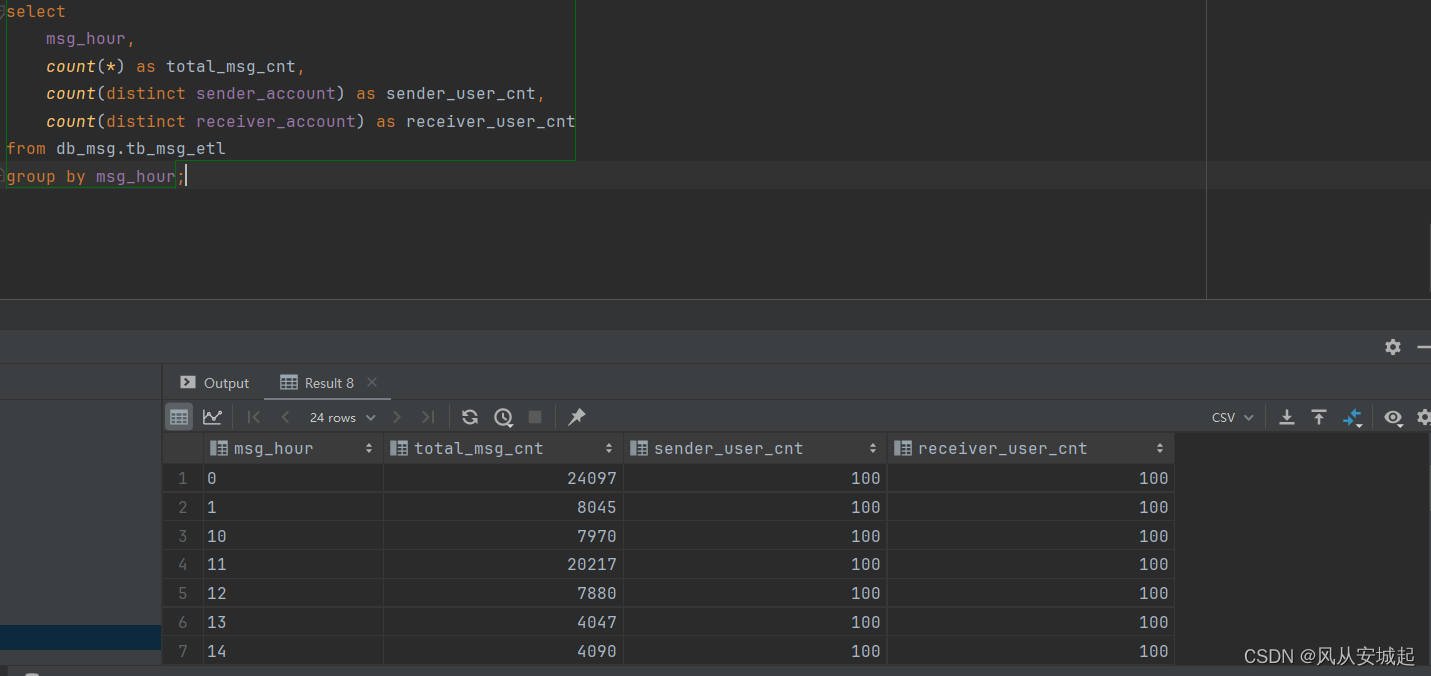This screenshot has width=1431, height=676.
Task: Open the reload interval clock icon
Action: [x=503, y=417]
